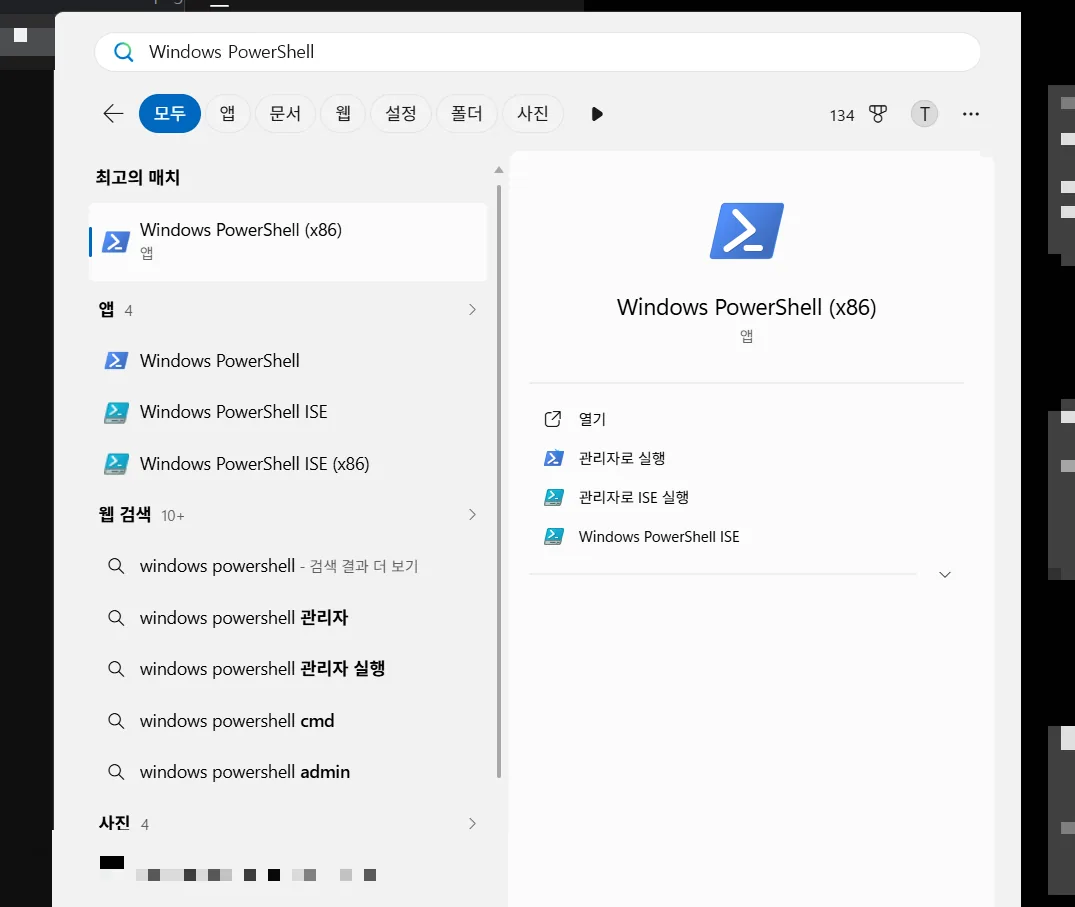The image size is (1075, 907).
Task: Click the Windows PowerShell search input field
Action: (537, 52)
